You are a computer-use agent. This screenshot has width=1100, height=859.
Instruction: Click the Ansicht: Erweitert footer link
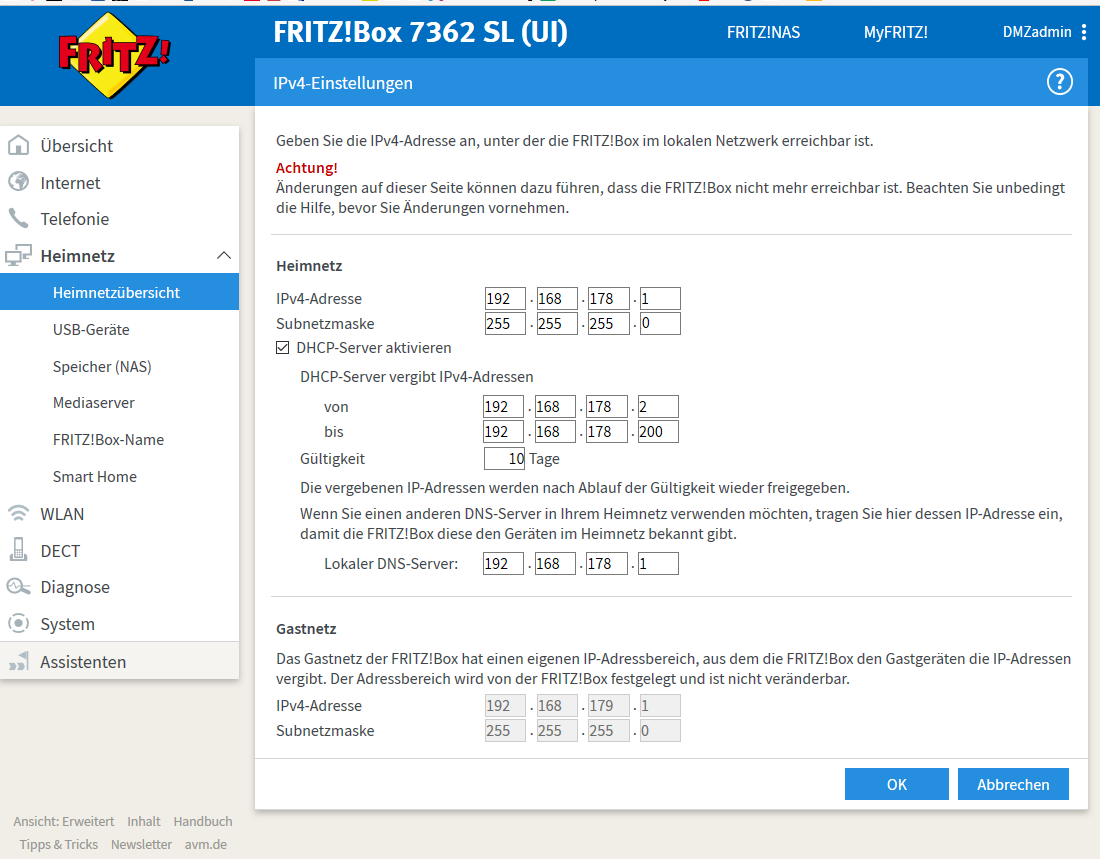(x=64, y=821)
